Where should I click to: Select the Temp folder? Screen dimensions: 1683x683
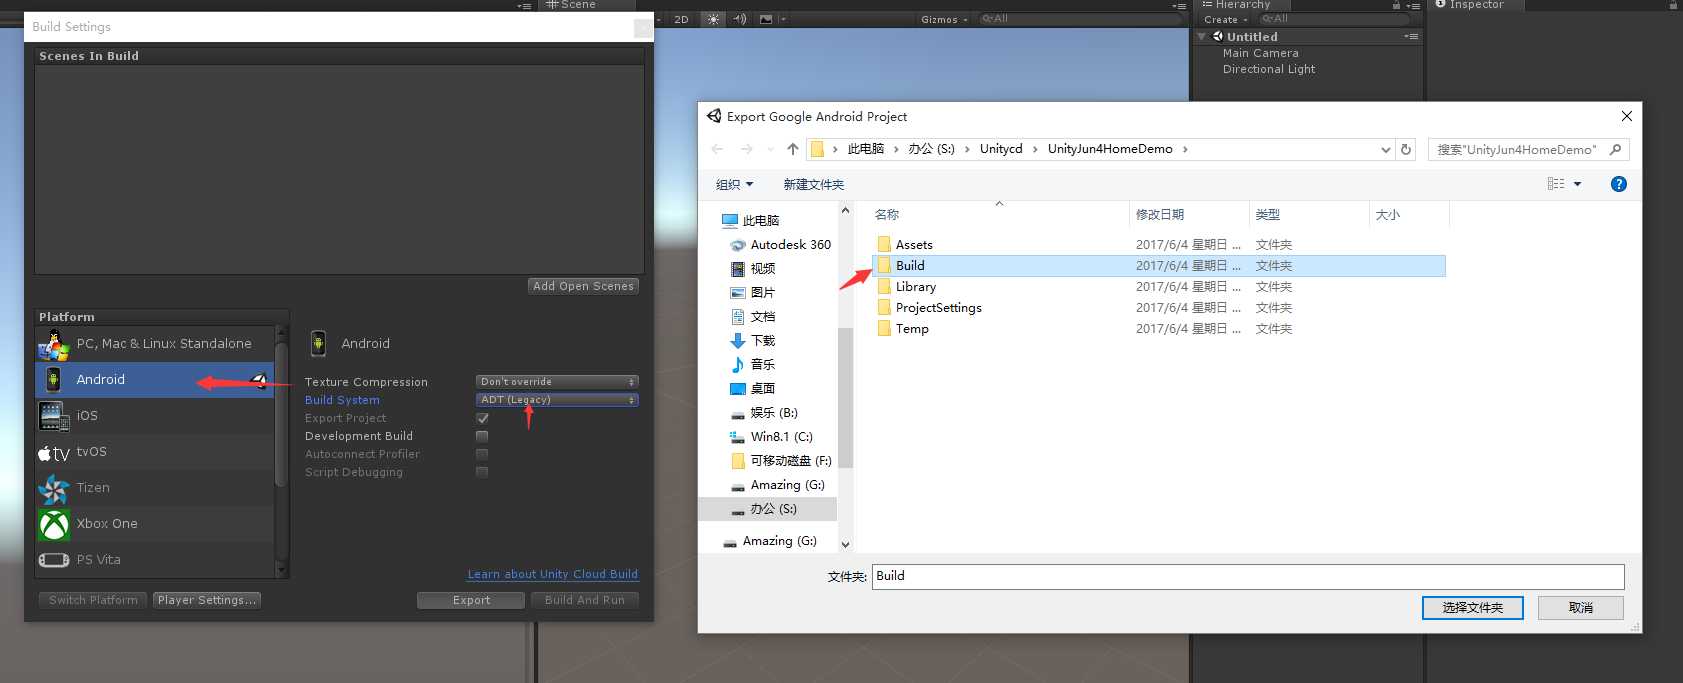1160,328
